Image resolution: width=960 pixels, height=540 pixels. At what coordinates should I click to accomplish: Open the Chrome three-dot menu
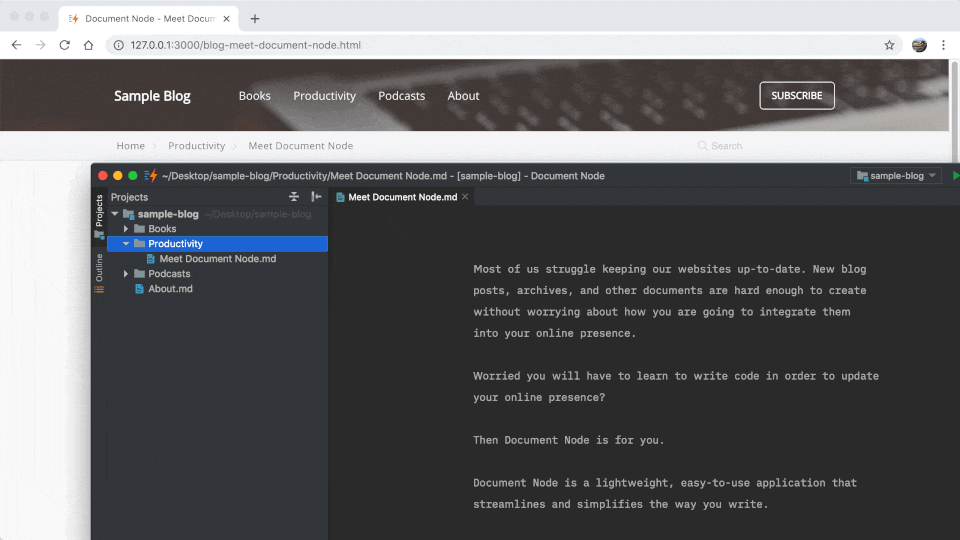(x=943, y=45)
